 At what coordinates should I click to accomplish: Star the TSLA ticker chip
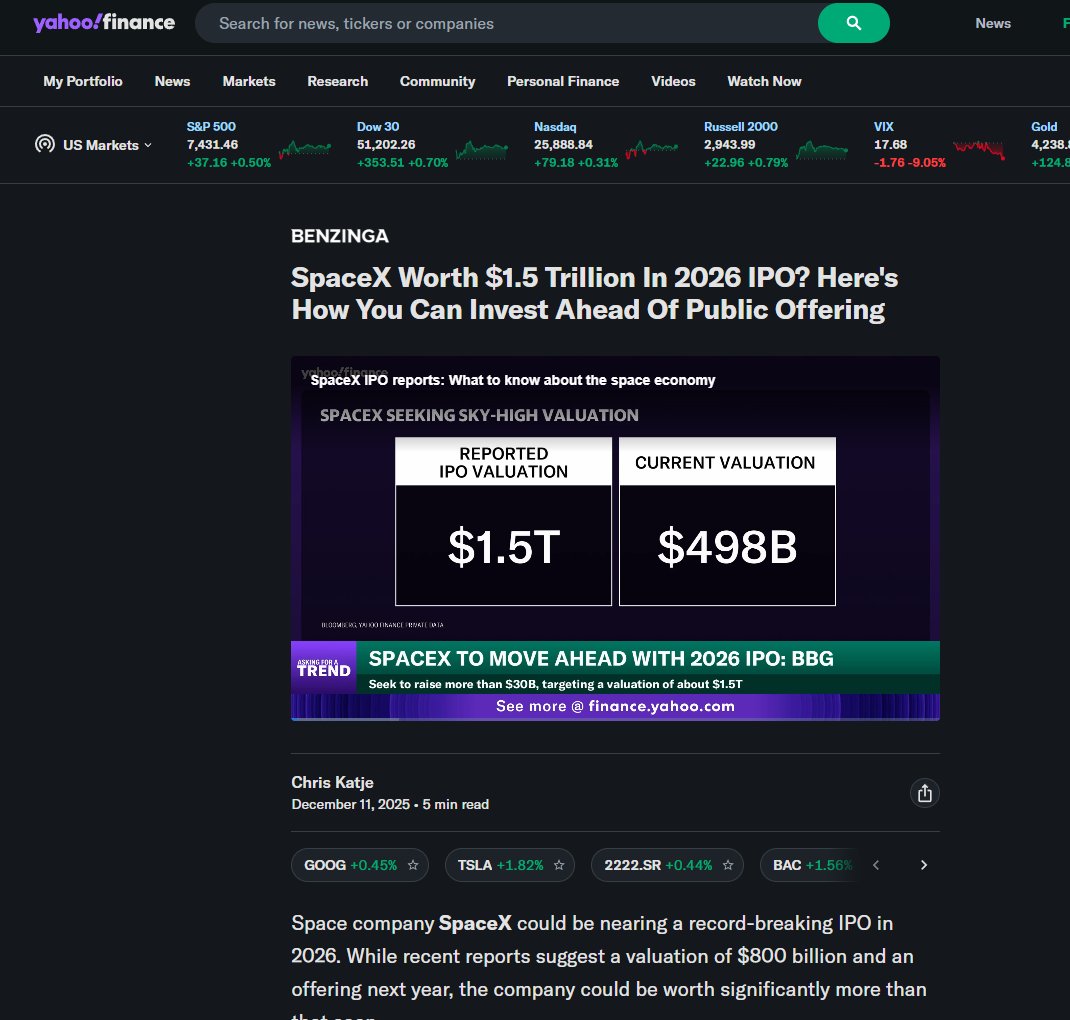click(x=559, y=865)
